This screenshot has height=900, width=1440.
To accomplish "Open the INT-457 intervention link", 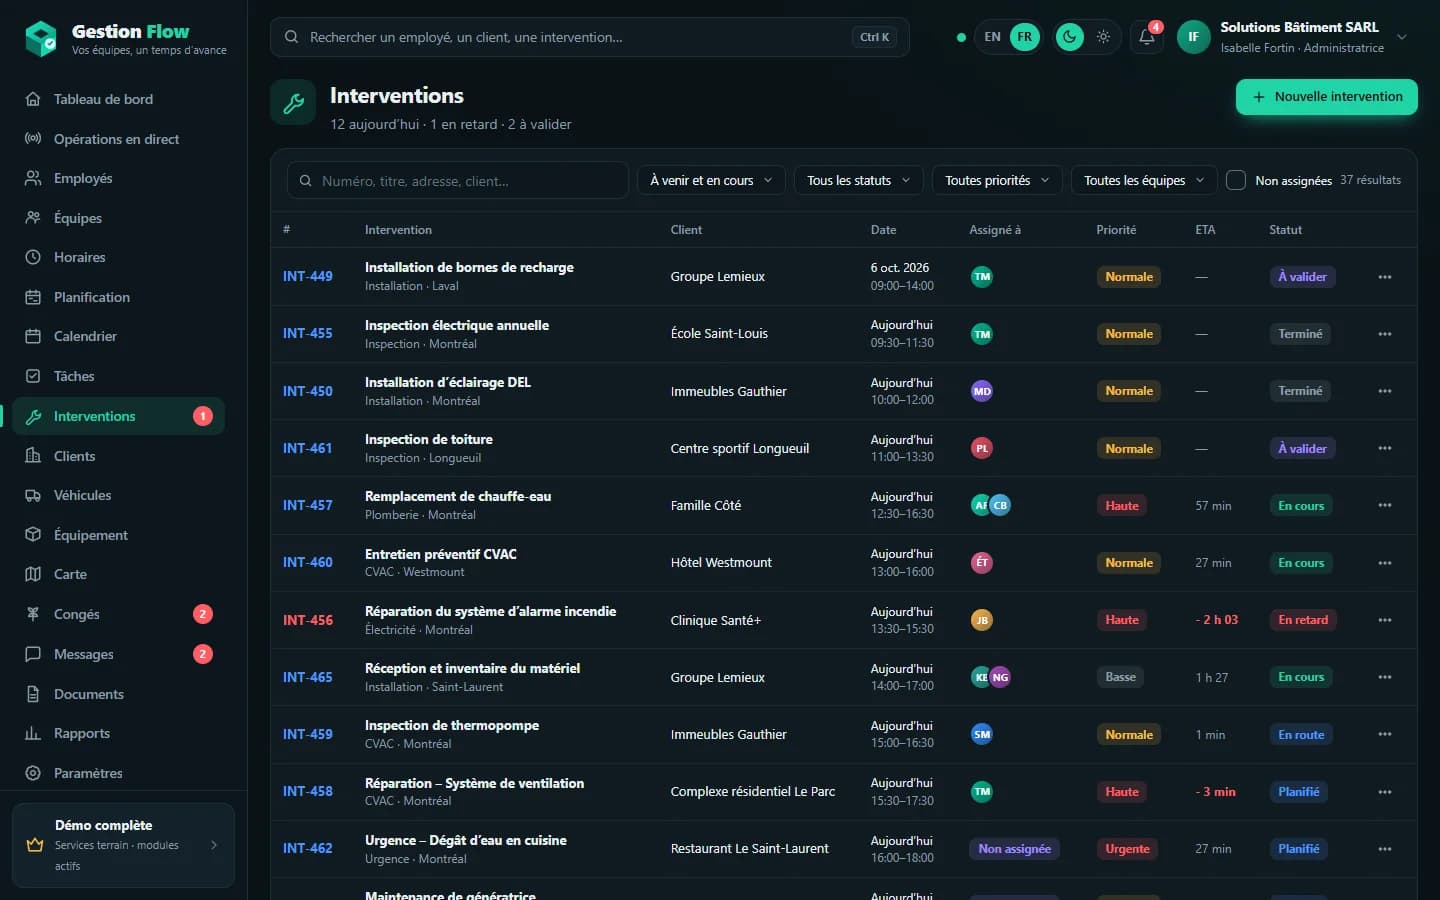I will point(307,505).
